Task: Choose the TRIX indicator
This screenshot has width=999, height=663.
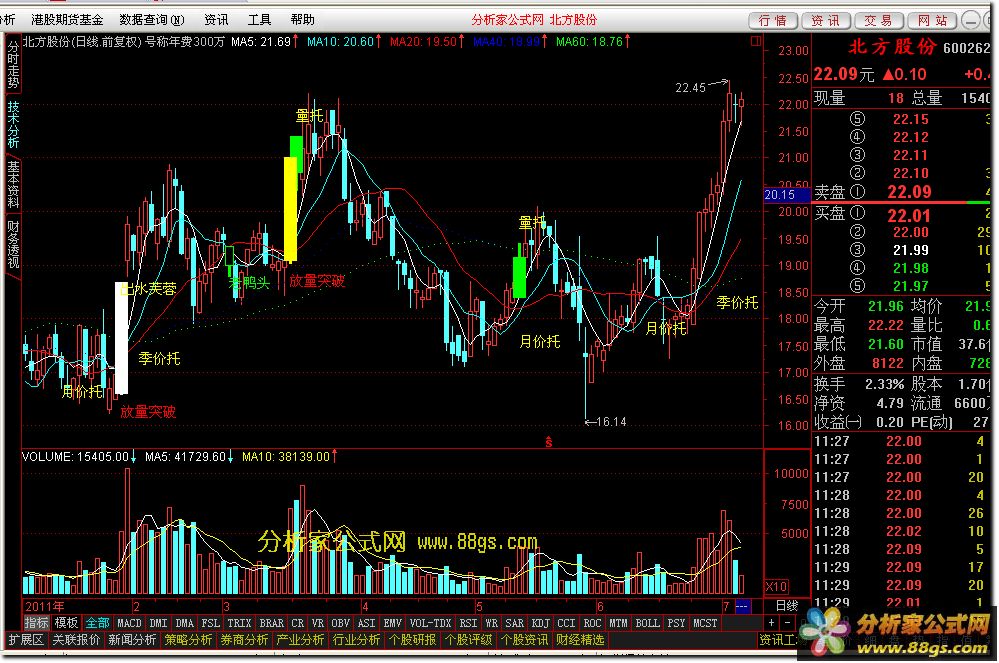Action: click(239, 623)
